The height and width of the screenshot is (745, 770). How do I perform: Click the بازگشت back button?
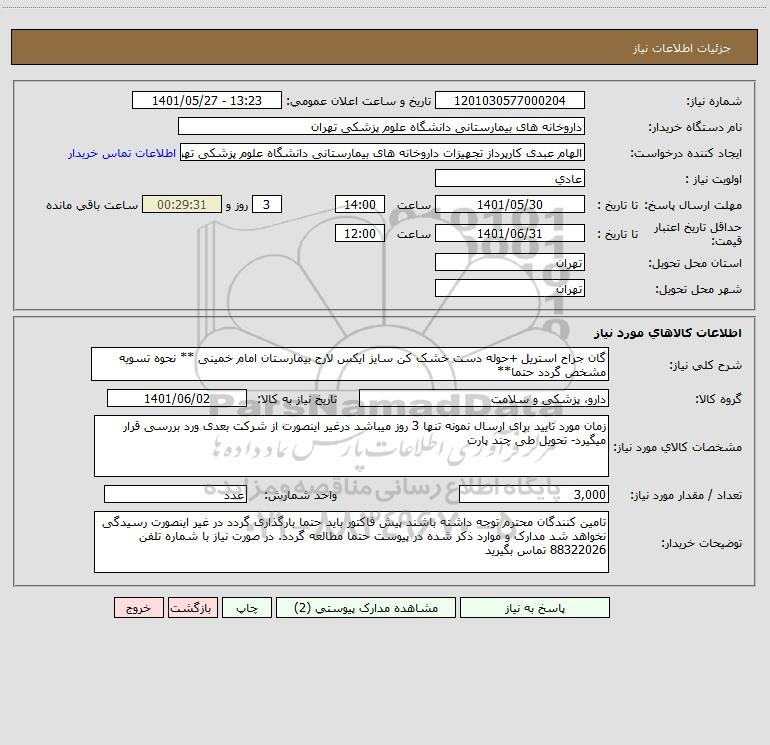193,608
